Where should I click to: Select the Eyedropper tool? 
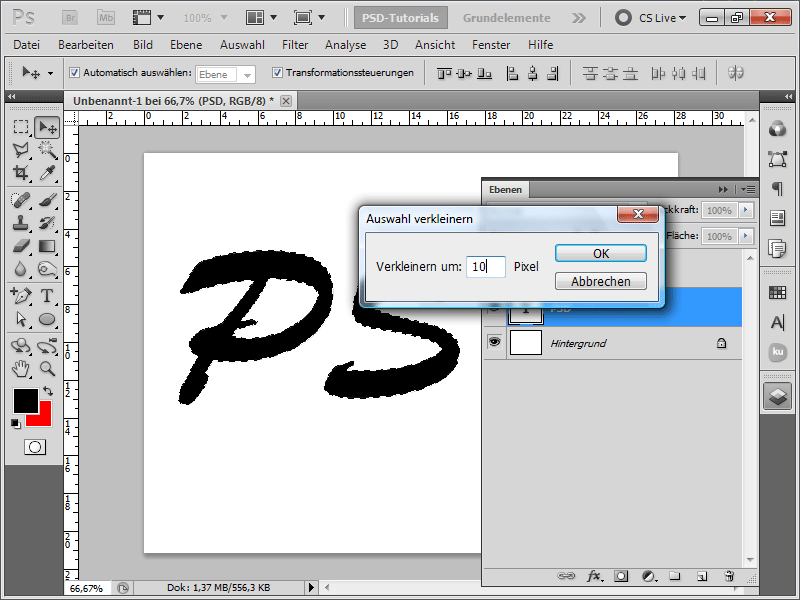click(x=47, y=173)
